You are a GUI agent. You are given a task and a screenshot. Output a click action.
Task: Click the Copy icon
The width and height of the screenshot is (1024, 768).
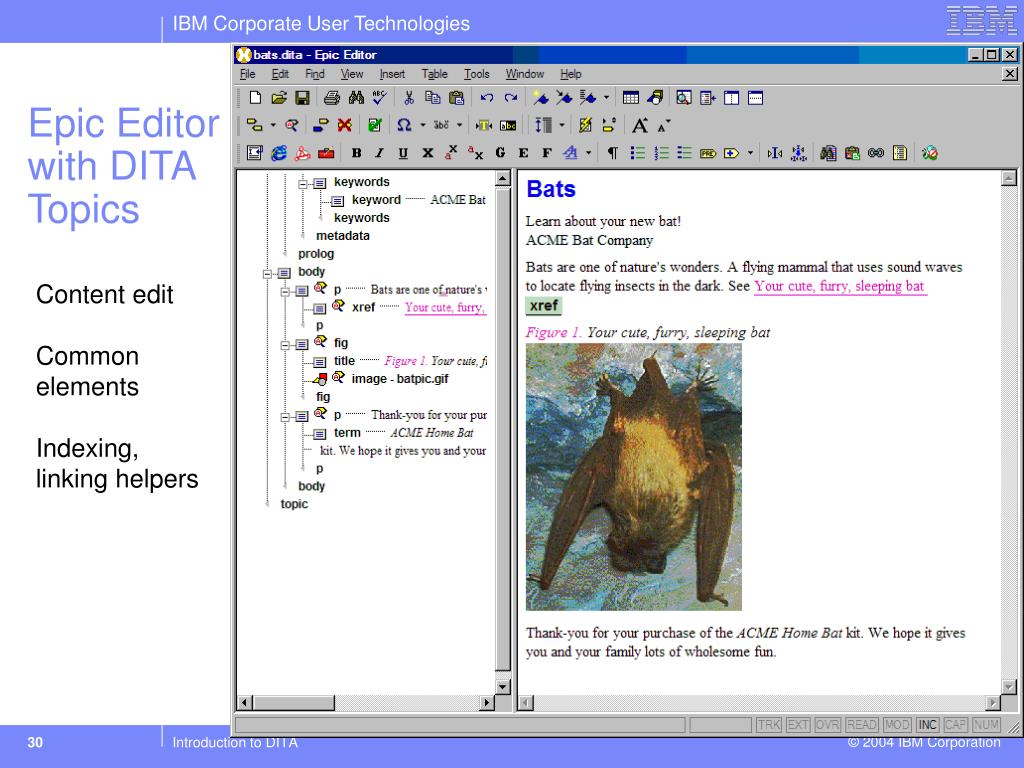click(432, 98)
